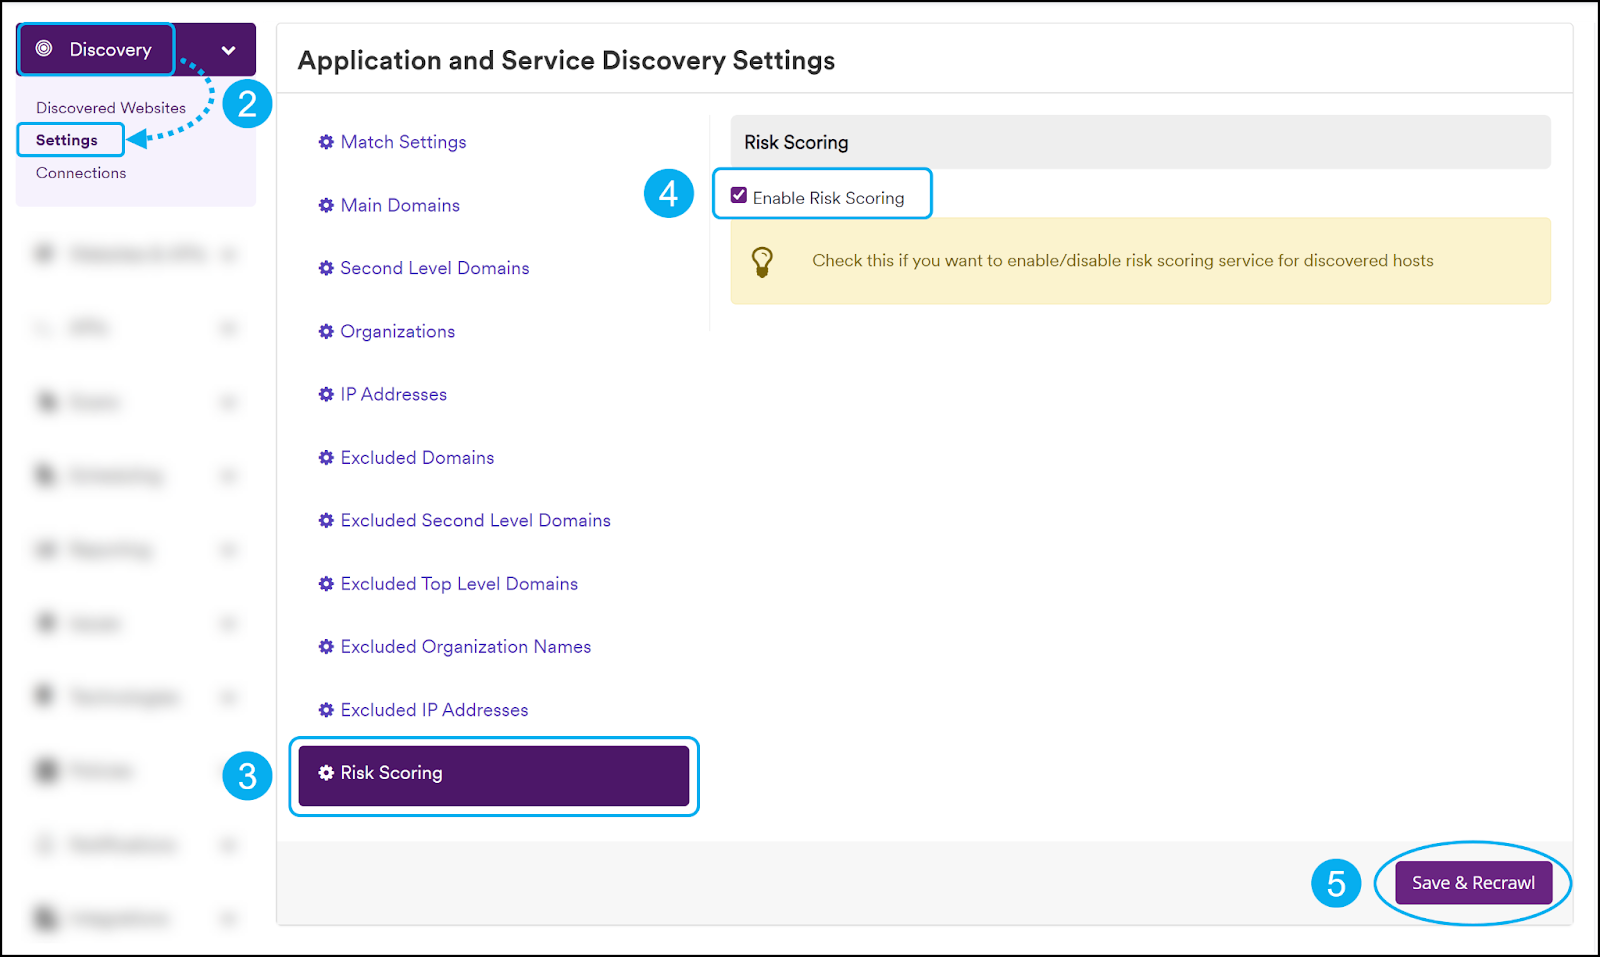Click the gear icon beside Main Domains
1600x957 pixels.
pyautogui.click(x=326, y=205)
